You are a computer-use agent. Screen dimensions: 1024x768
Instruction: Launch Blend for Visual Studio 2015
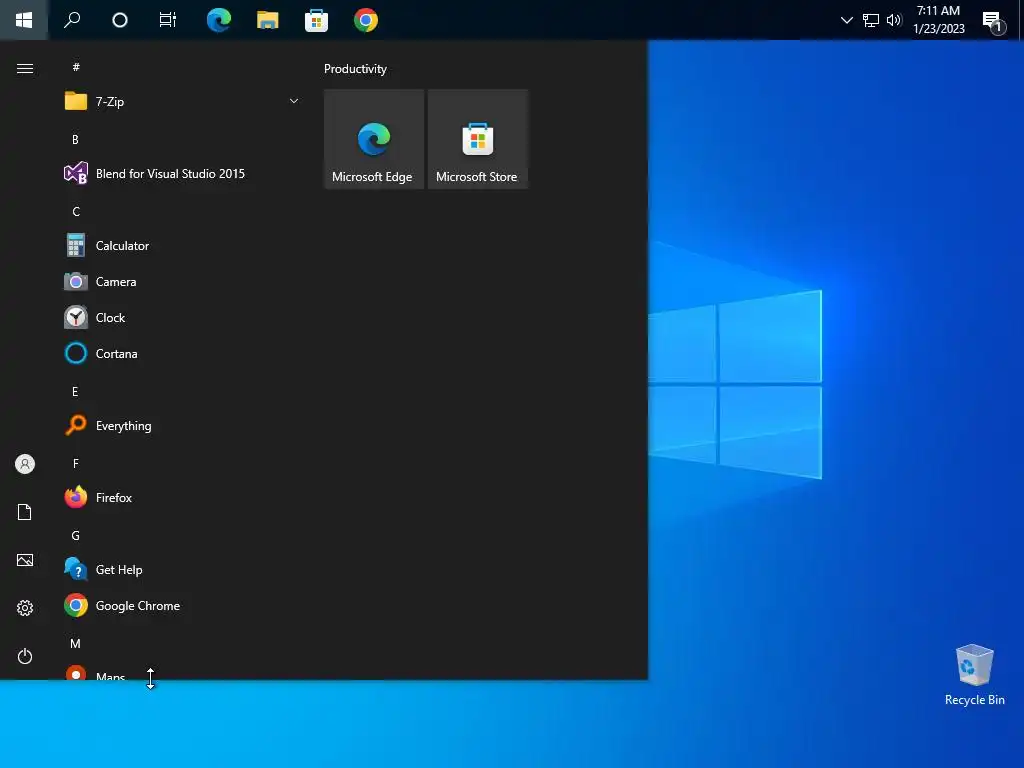coord(182,174)
